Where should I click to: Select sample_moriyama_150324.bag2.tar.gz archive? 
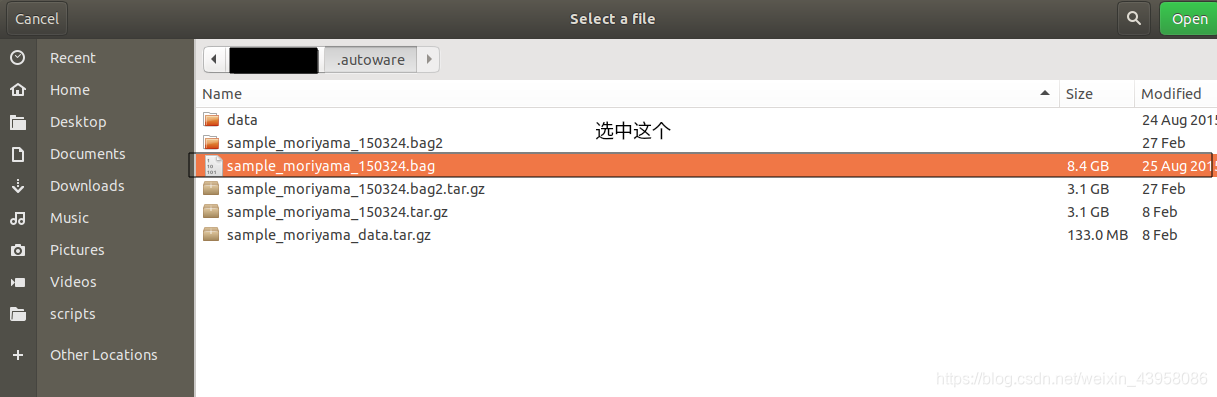pos(706,189)
